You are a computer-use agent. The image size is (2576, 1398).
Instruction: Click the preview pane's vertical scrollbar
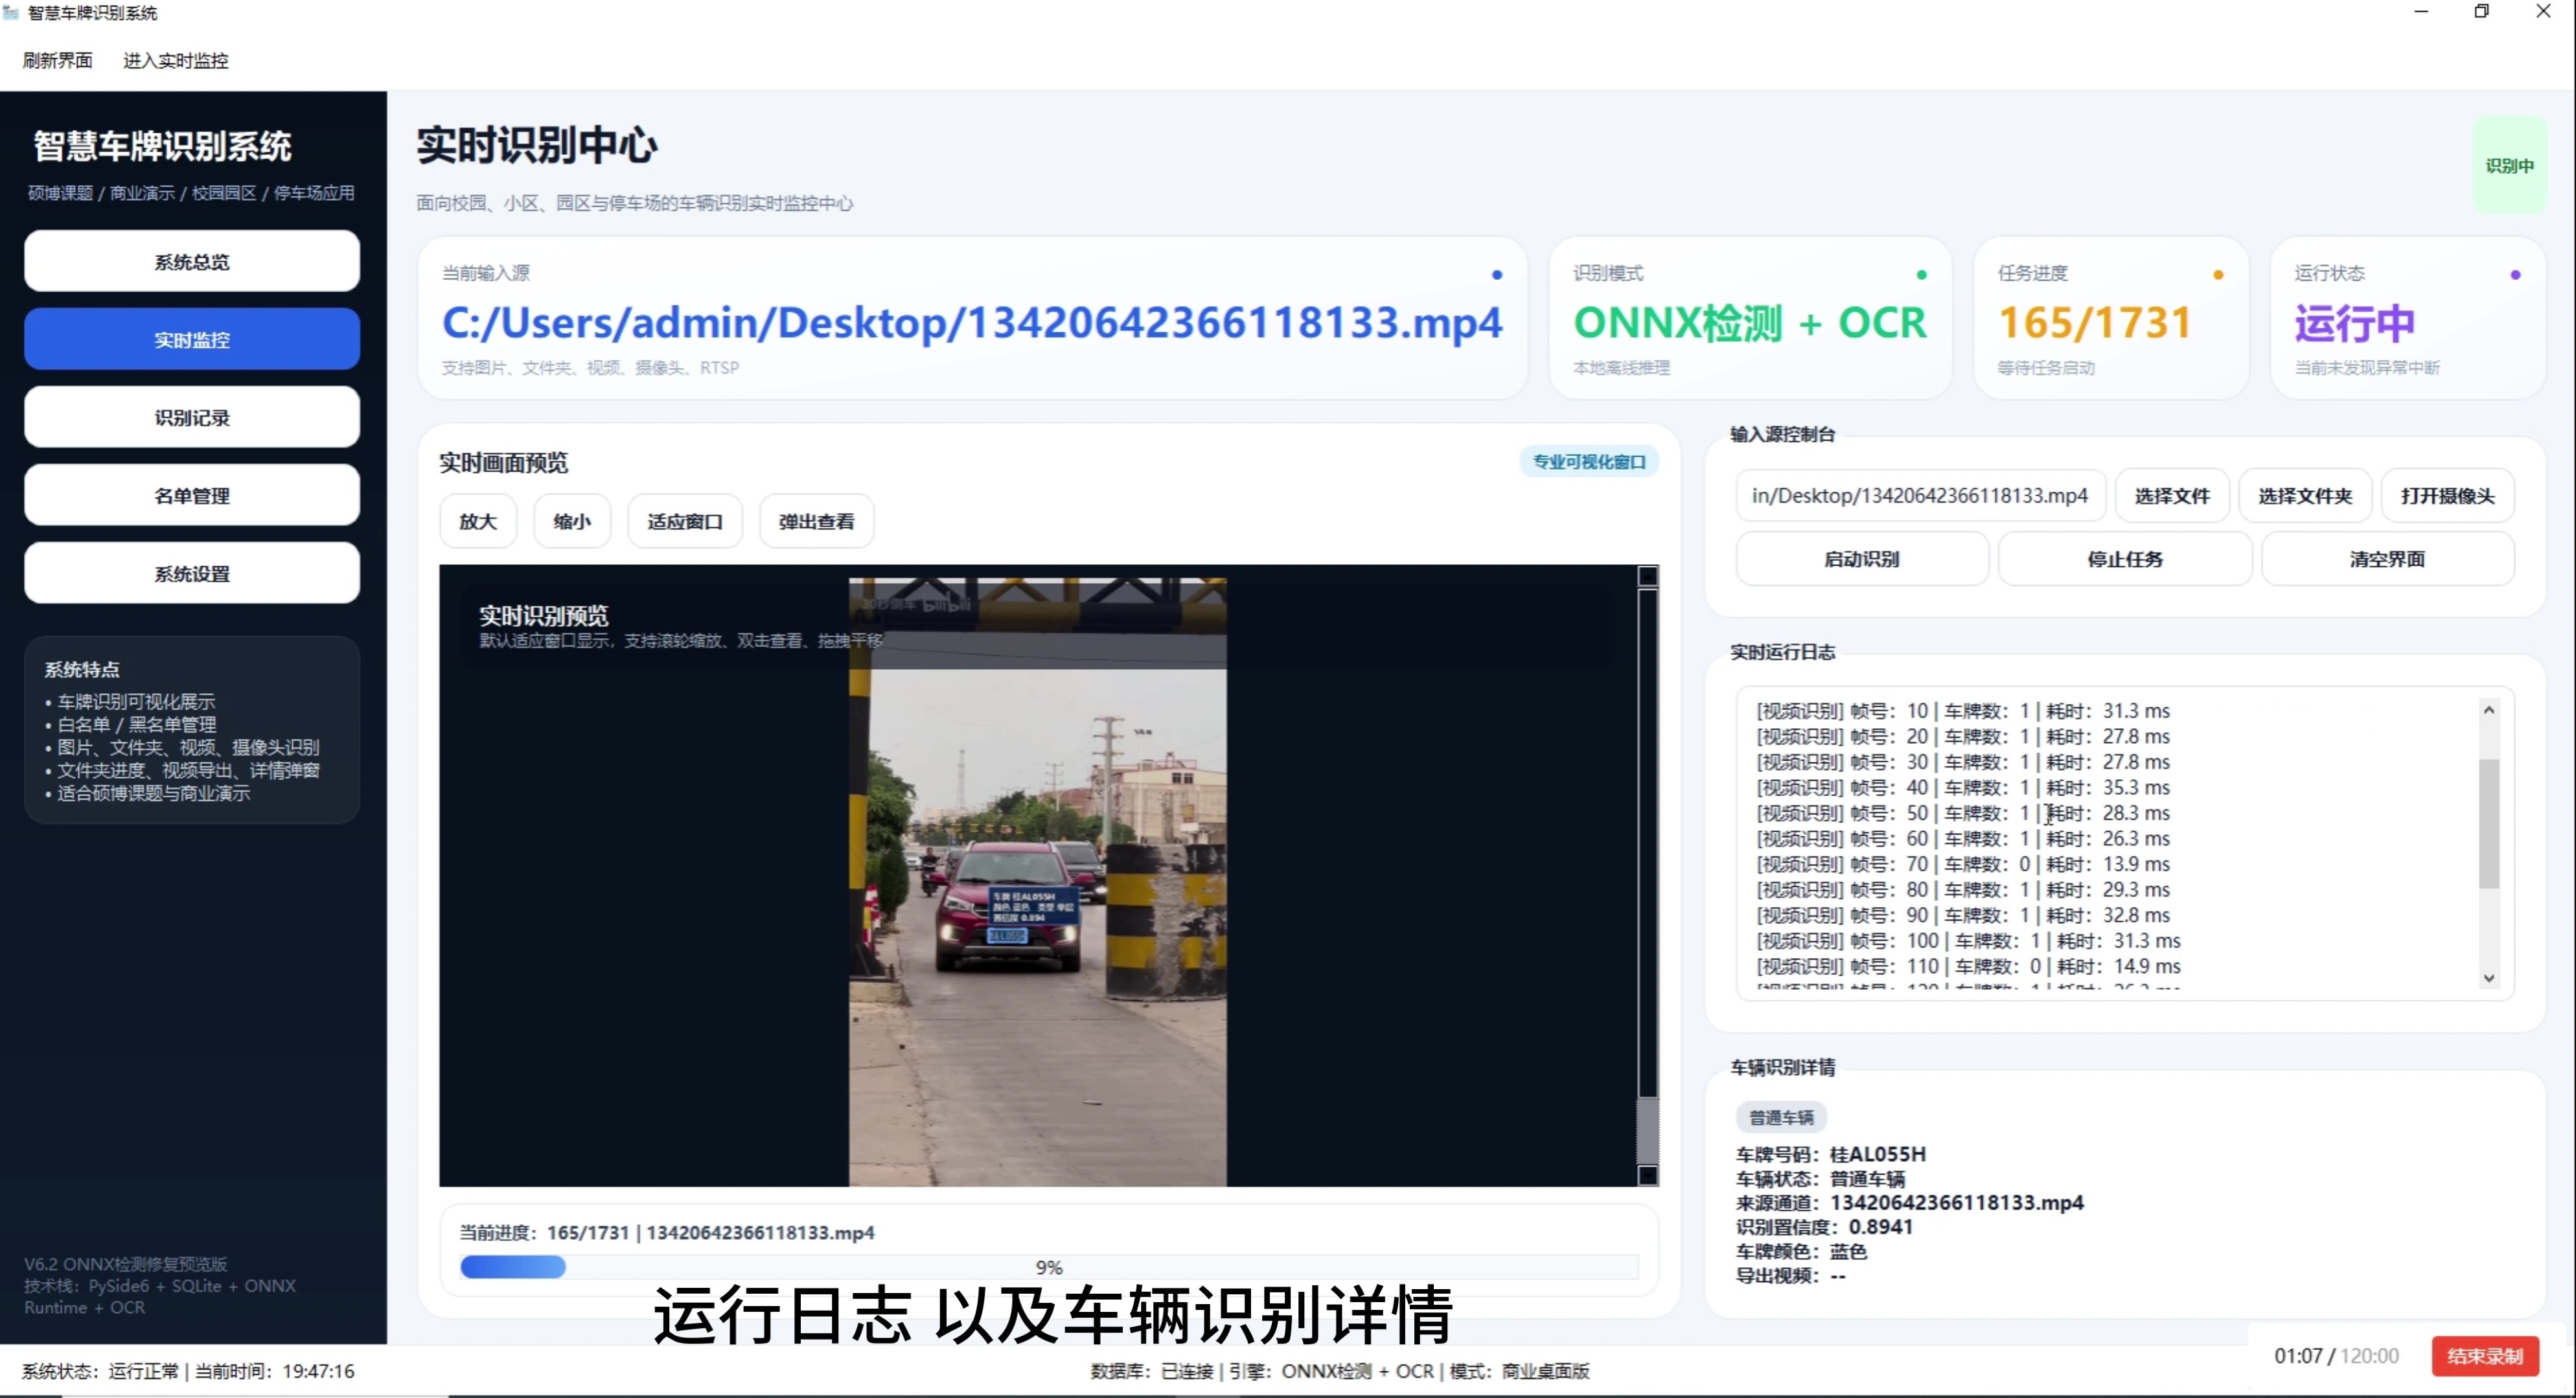[x=1647, y=875]
